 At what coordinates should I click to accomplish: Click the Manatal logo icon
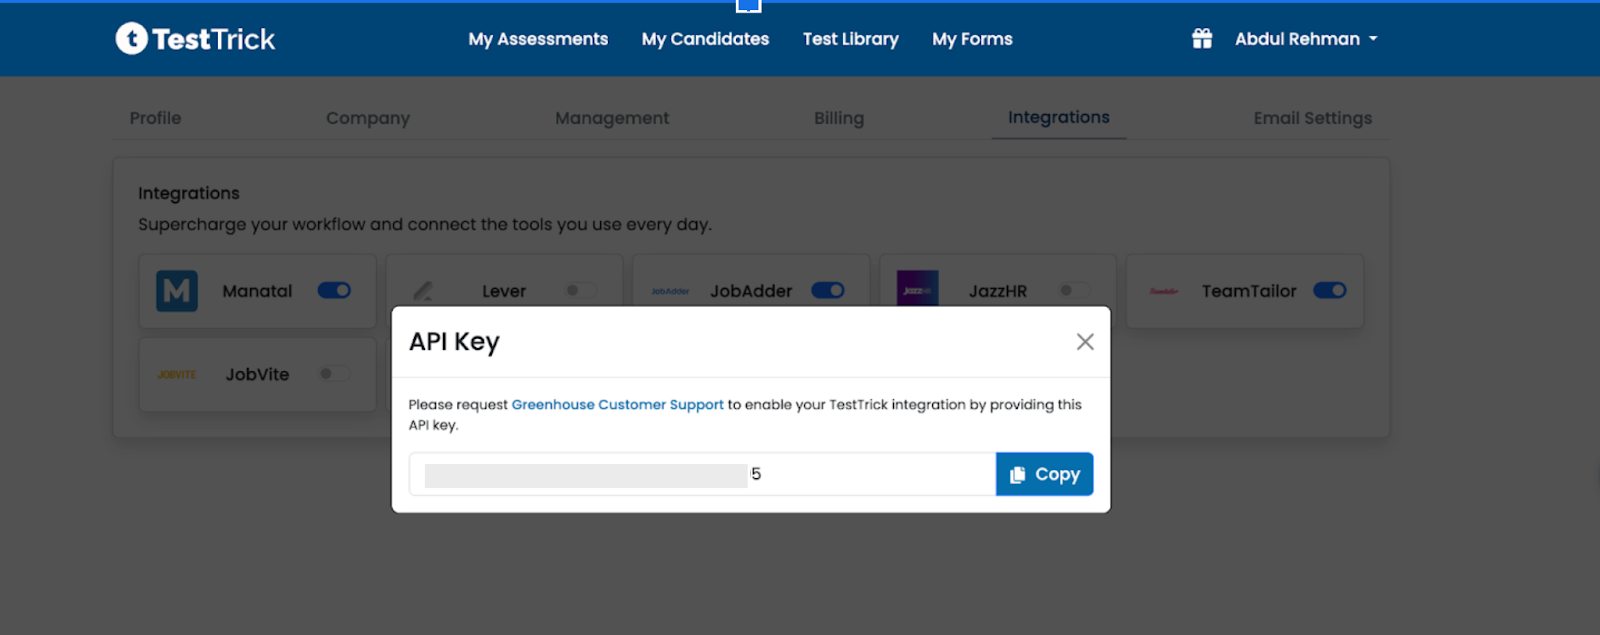pyautogui.click(x=177, y=291)
